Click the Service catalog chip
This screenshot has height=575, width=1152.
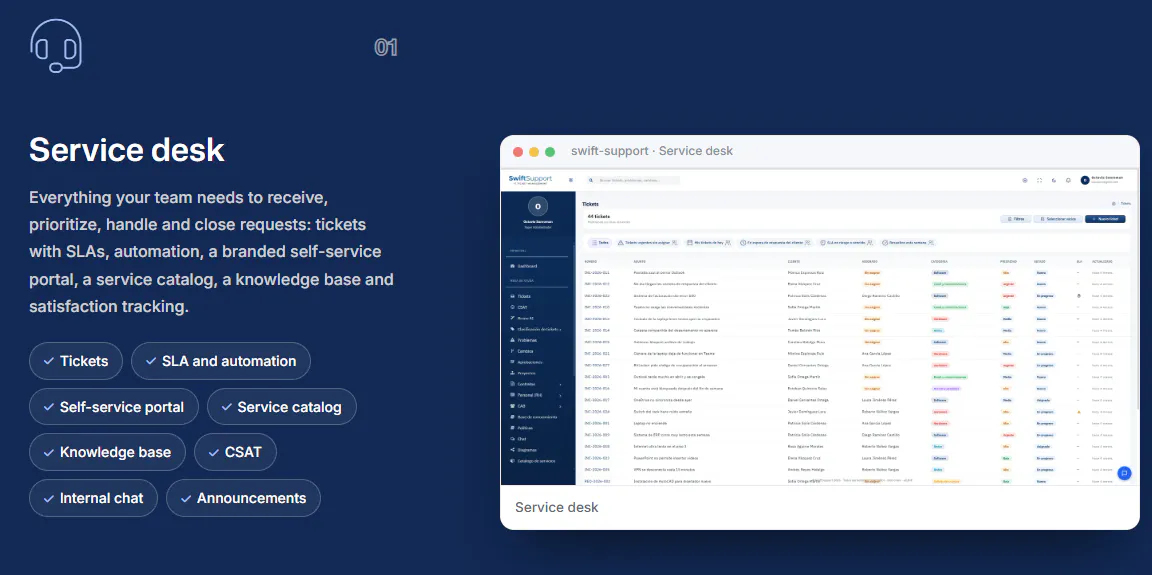coord(281,407)
